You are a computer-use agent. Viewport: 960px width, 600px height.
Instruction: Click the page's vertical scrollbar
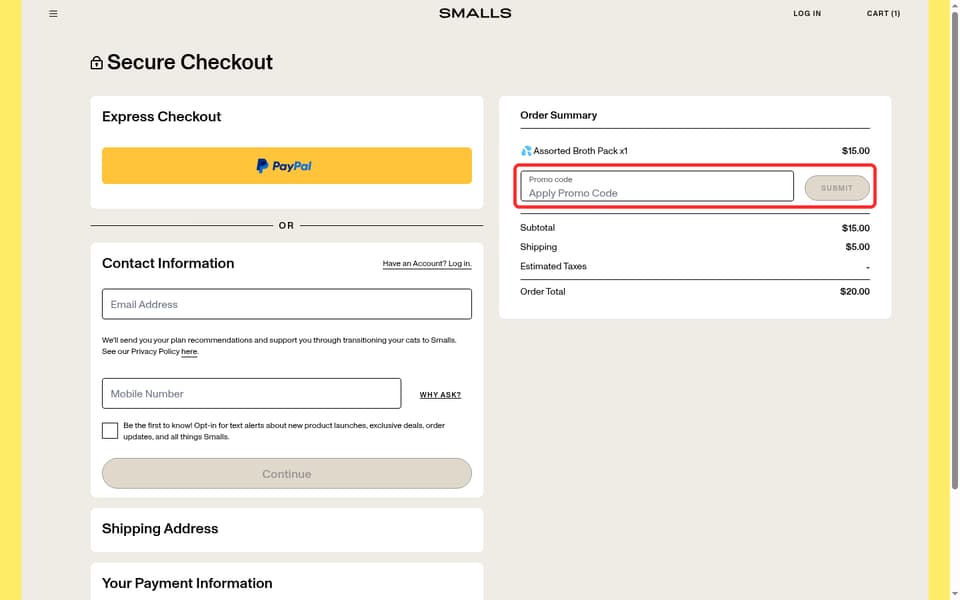pos(954,251)
